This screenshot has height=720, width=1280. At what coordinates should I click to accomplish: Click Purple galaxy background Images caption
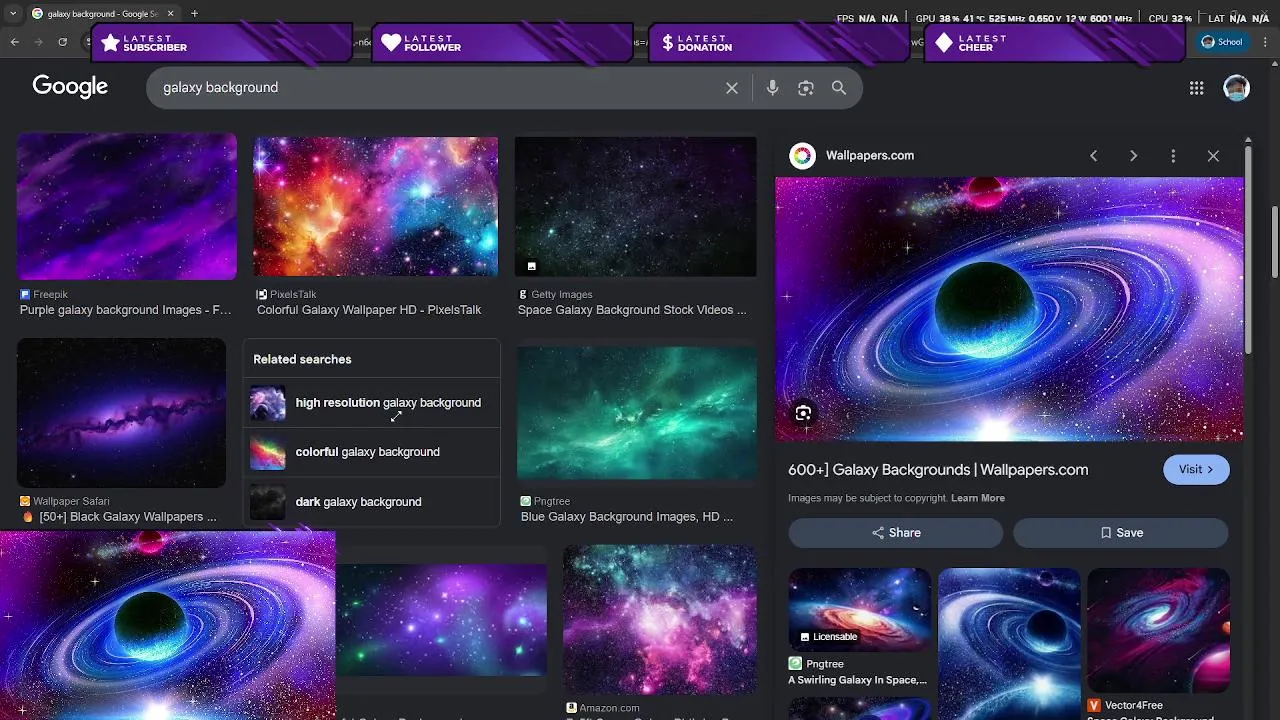coord(125,310)
